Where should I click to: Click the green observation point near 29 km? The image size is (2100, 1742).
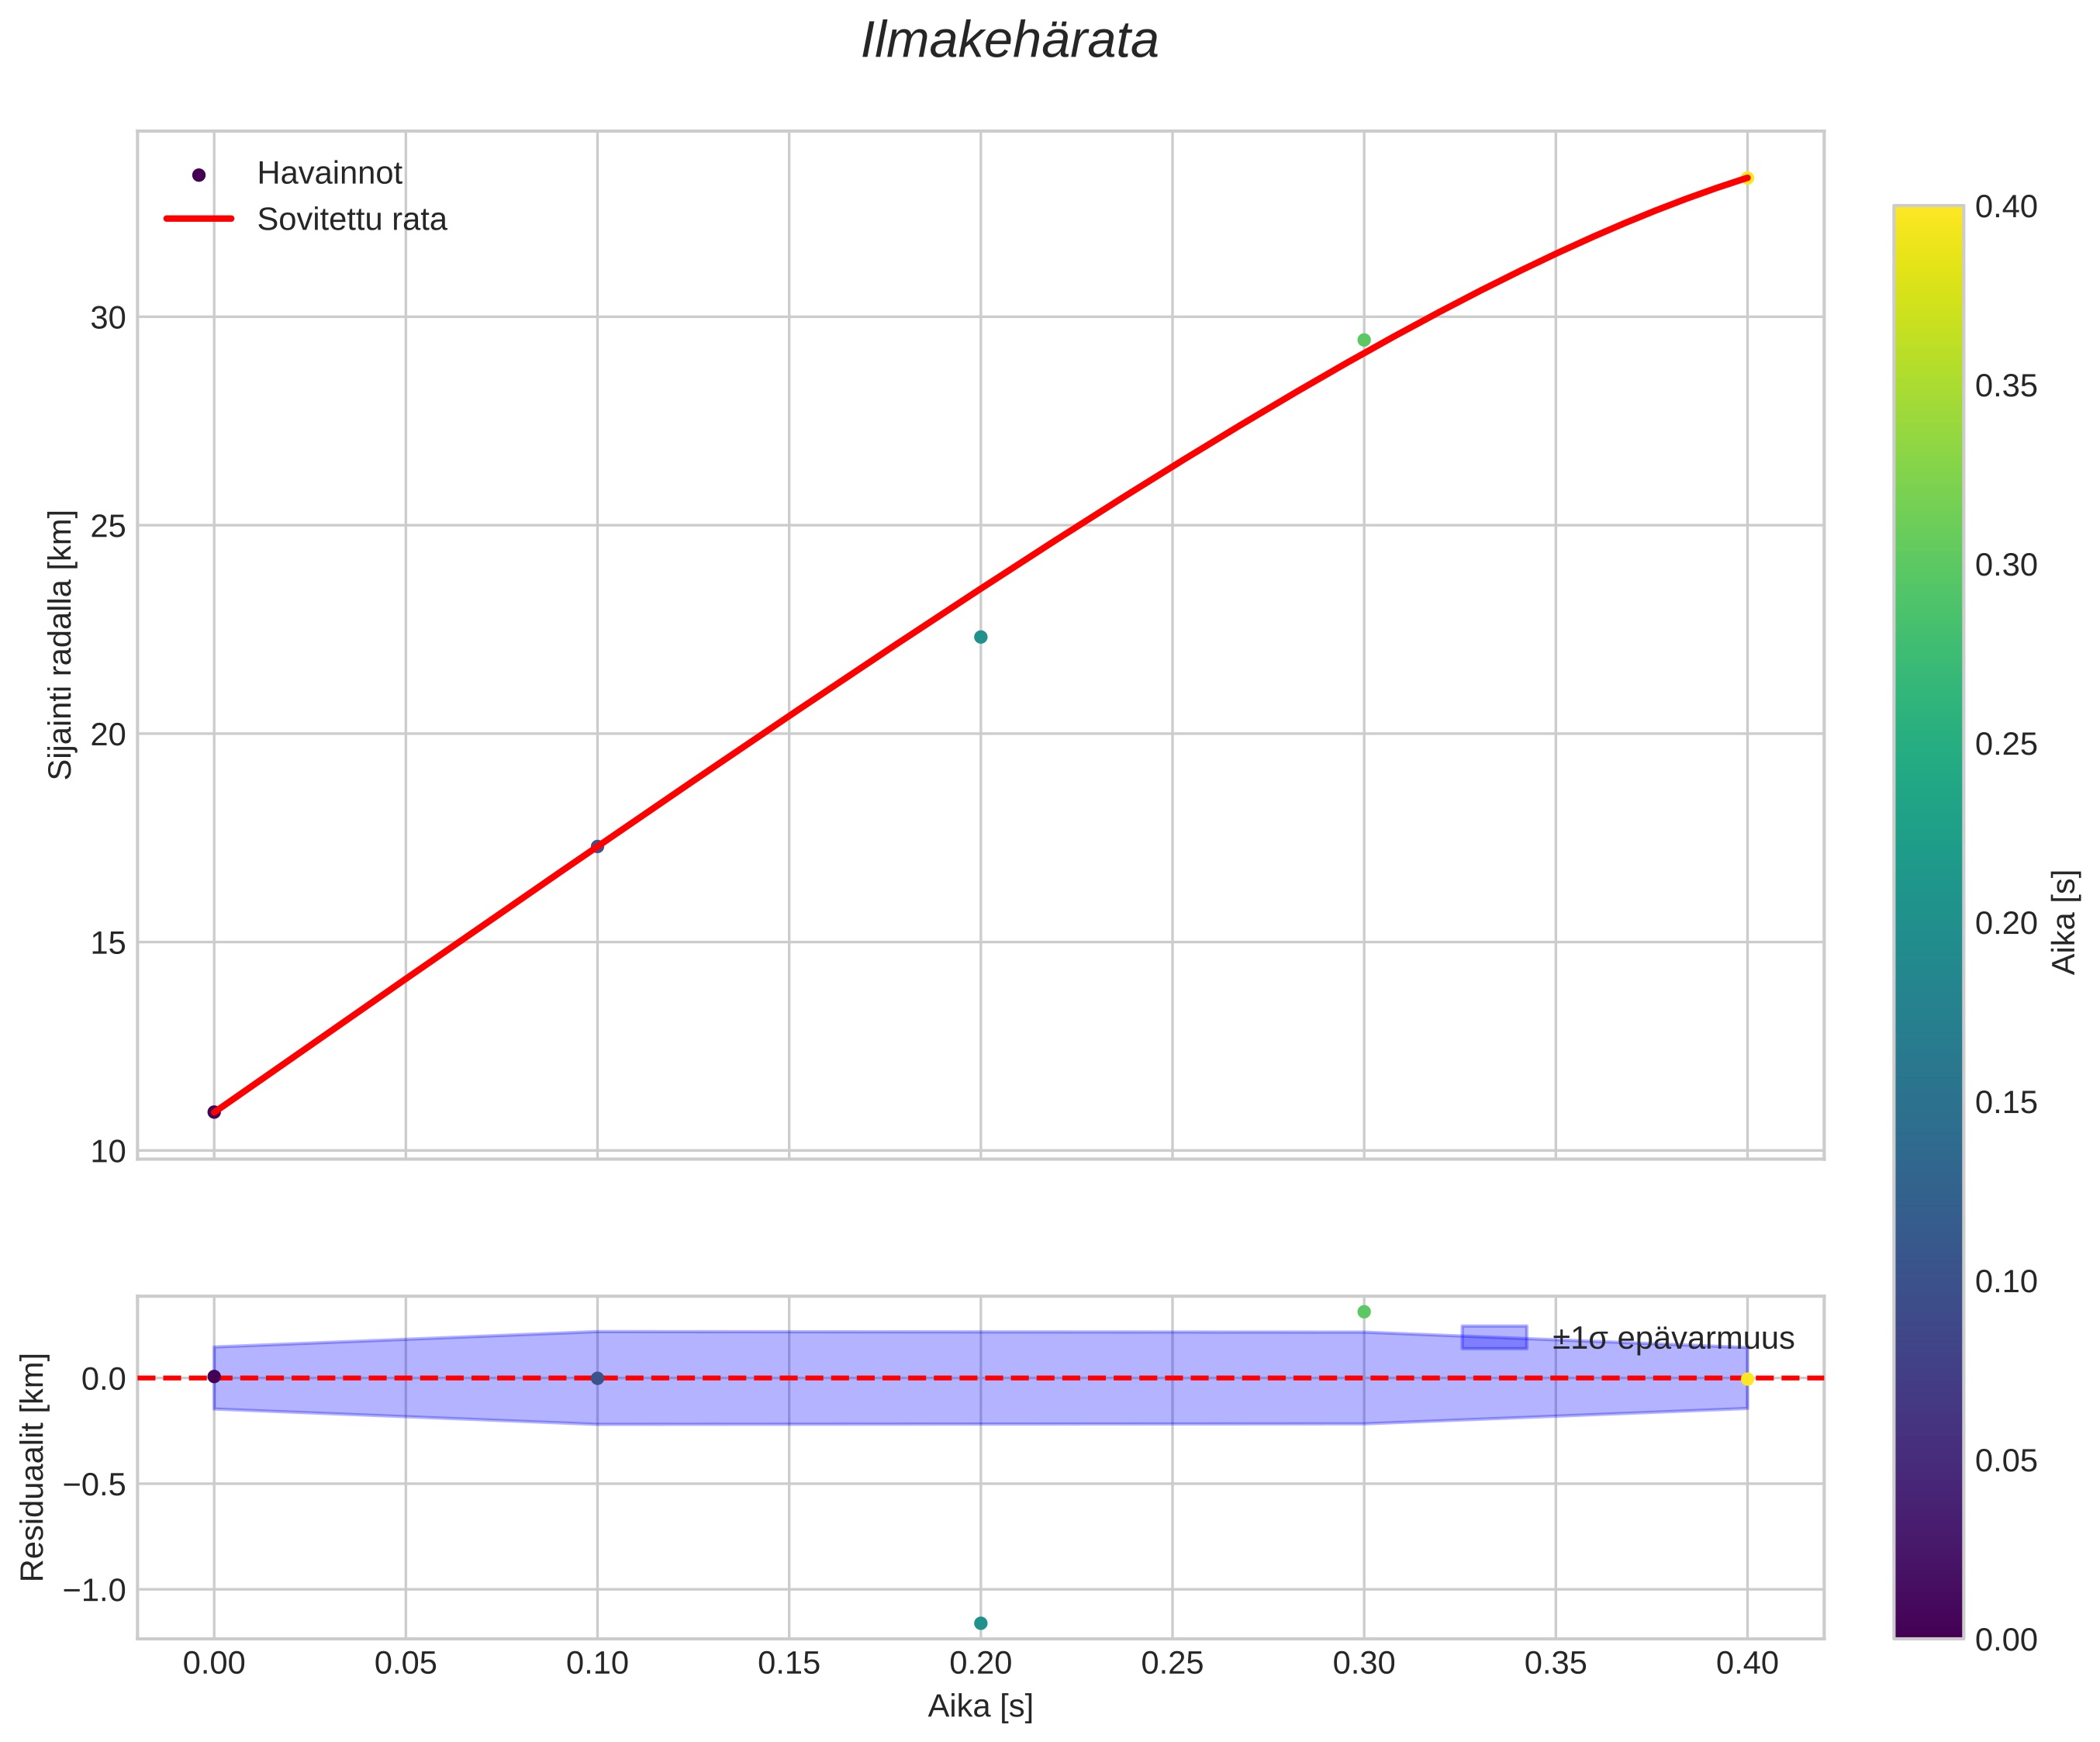pos(1364,340)
